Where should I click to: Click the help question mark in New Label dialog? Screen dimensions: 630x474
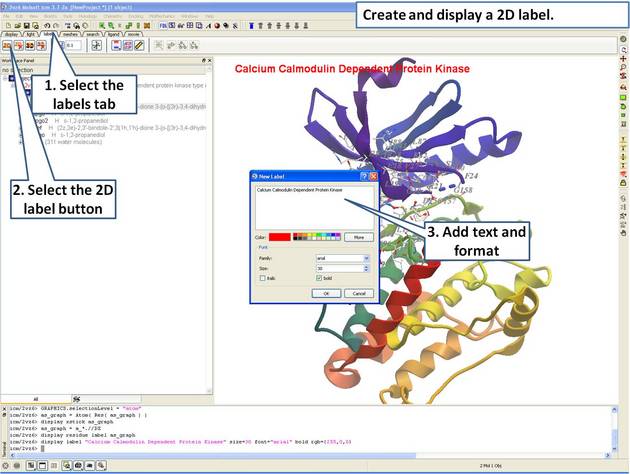coord(362,176)
